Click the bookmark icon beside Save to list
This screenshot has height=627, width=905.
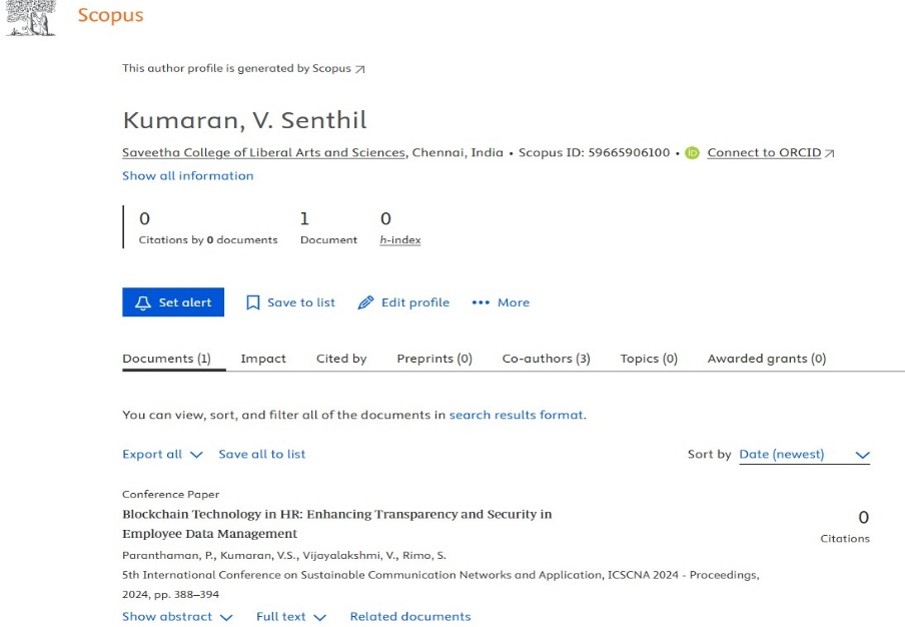(253, 303)
